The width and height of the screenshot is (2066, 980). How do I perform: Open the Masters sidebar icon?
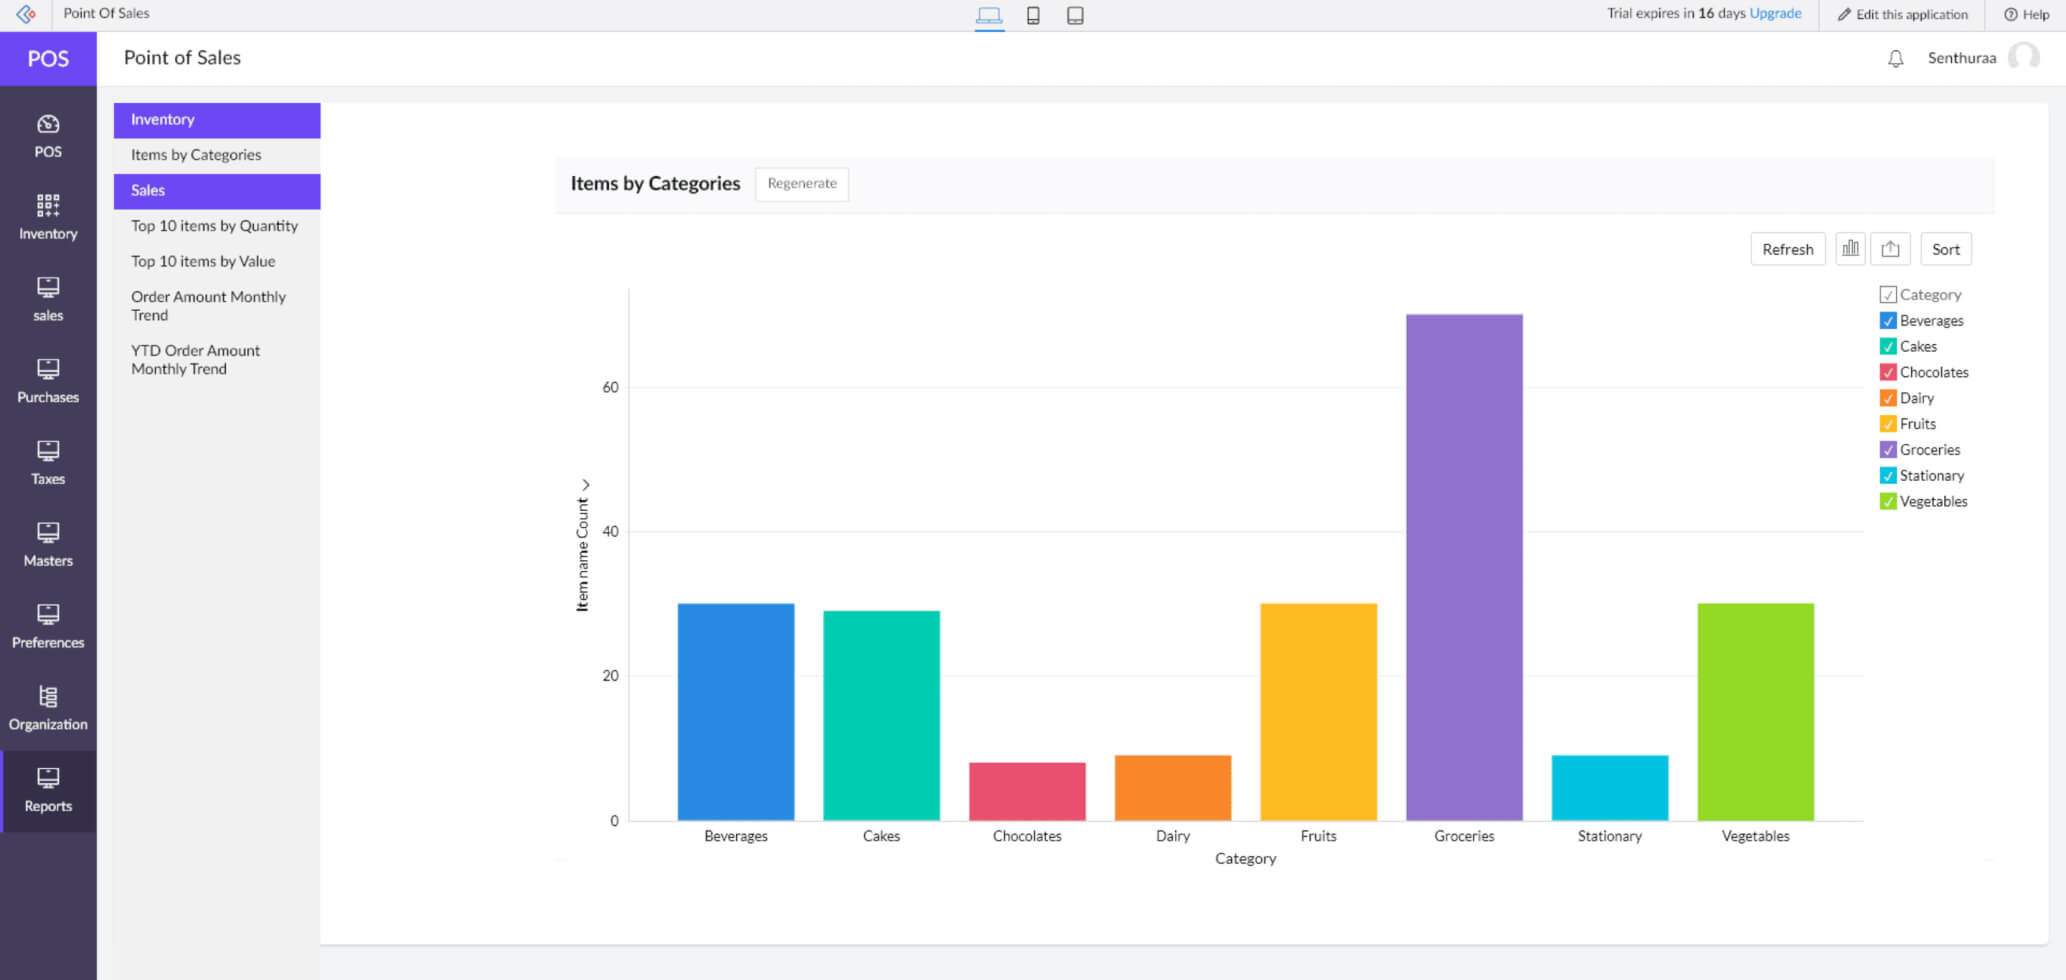[x=48, y=542]
